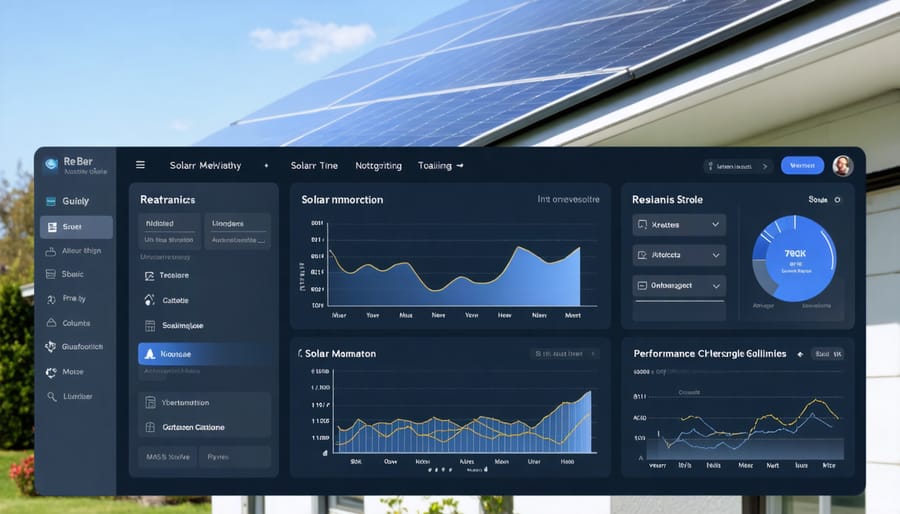Click the Tecelore row icon

149,276
